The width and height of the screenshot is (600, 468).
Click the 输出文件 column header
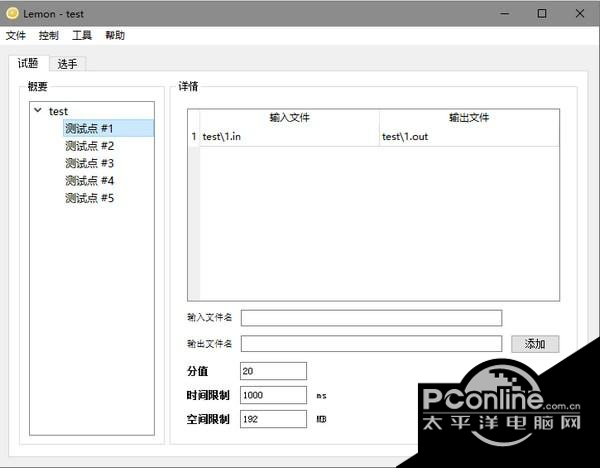click(x=469, y=117)
